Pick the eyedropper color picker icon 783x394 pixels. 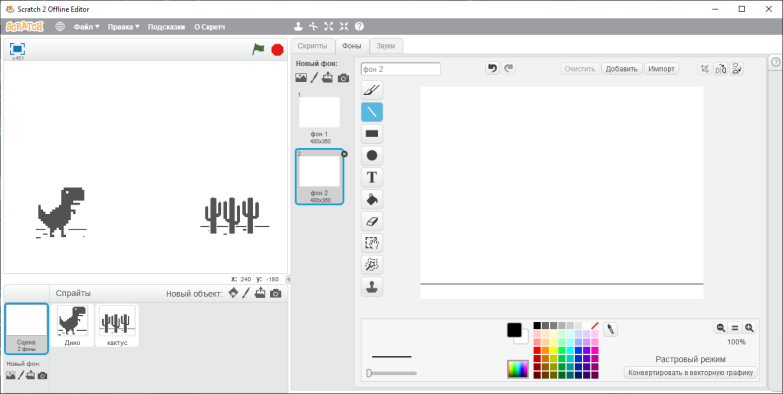click(610, 329)
